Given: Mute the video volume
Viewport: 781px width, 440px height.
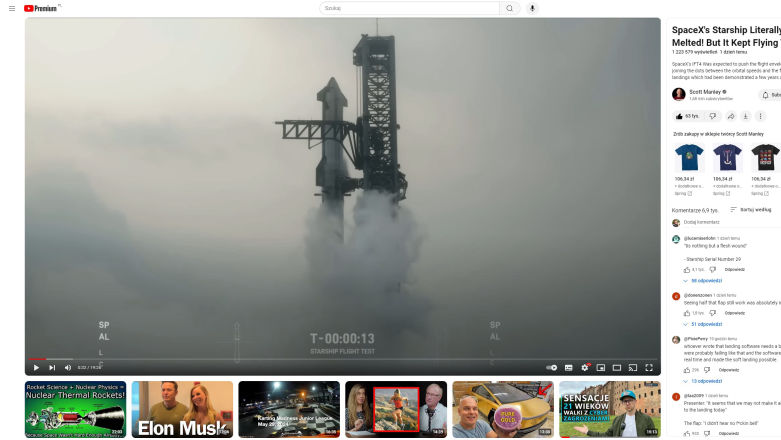Looking at the screenshot, I should pos(68,368).
